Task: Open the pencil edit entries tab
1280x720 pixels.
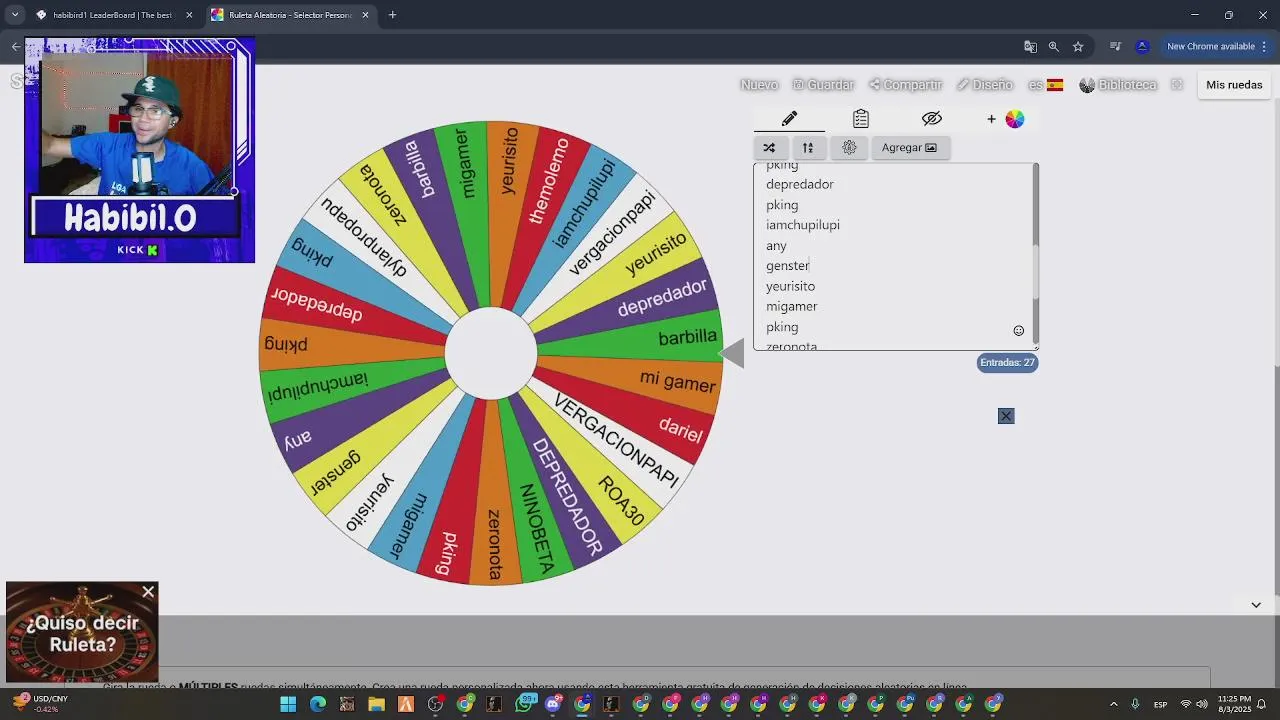Action: coord(789,119)
